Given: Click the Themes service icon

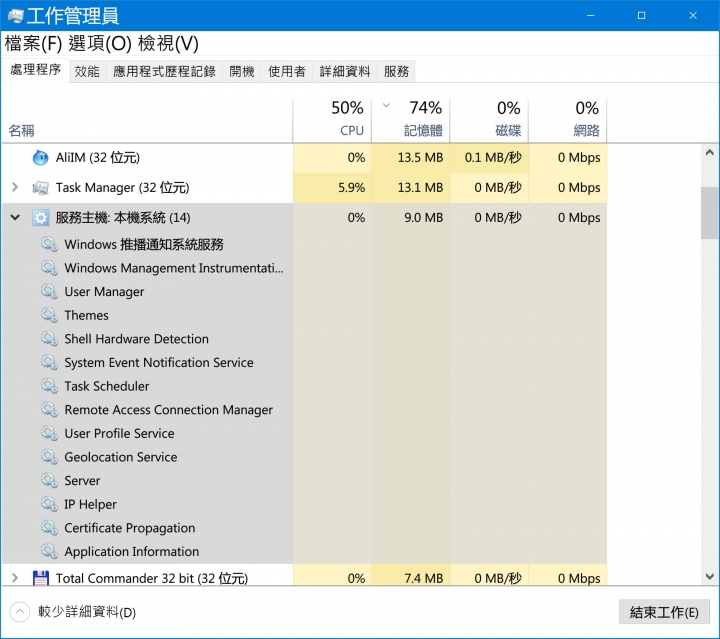Looking at the screenshot, I should (x=49, y=315).
